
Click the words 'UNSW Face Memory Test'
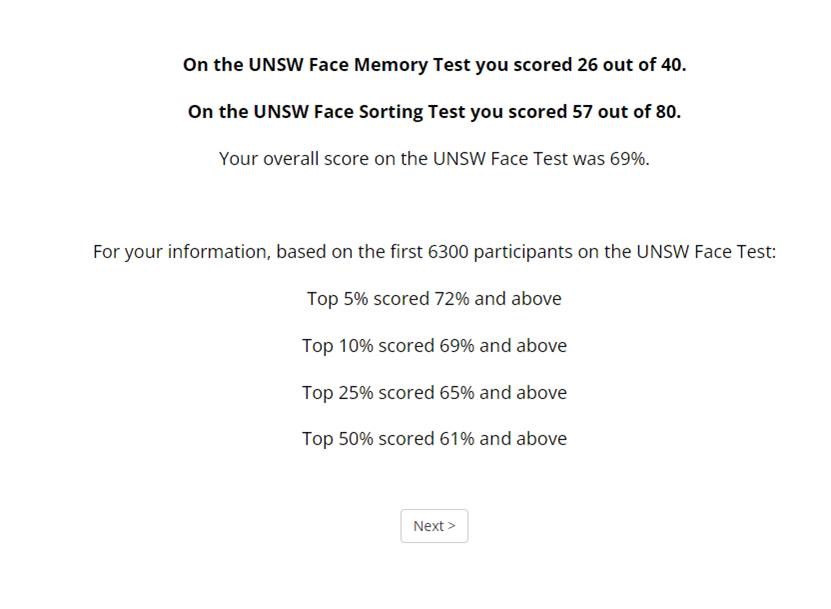[359, 65]
